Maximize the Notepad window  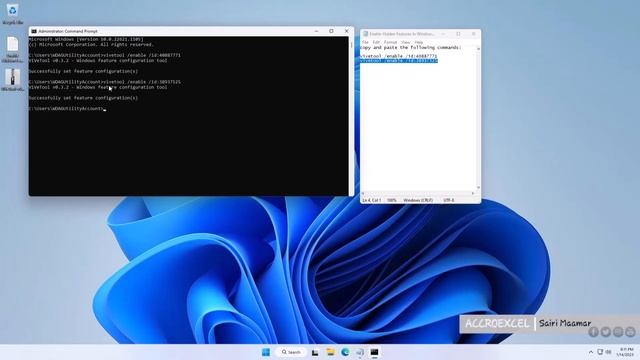click(458, 34)
